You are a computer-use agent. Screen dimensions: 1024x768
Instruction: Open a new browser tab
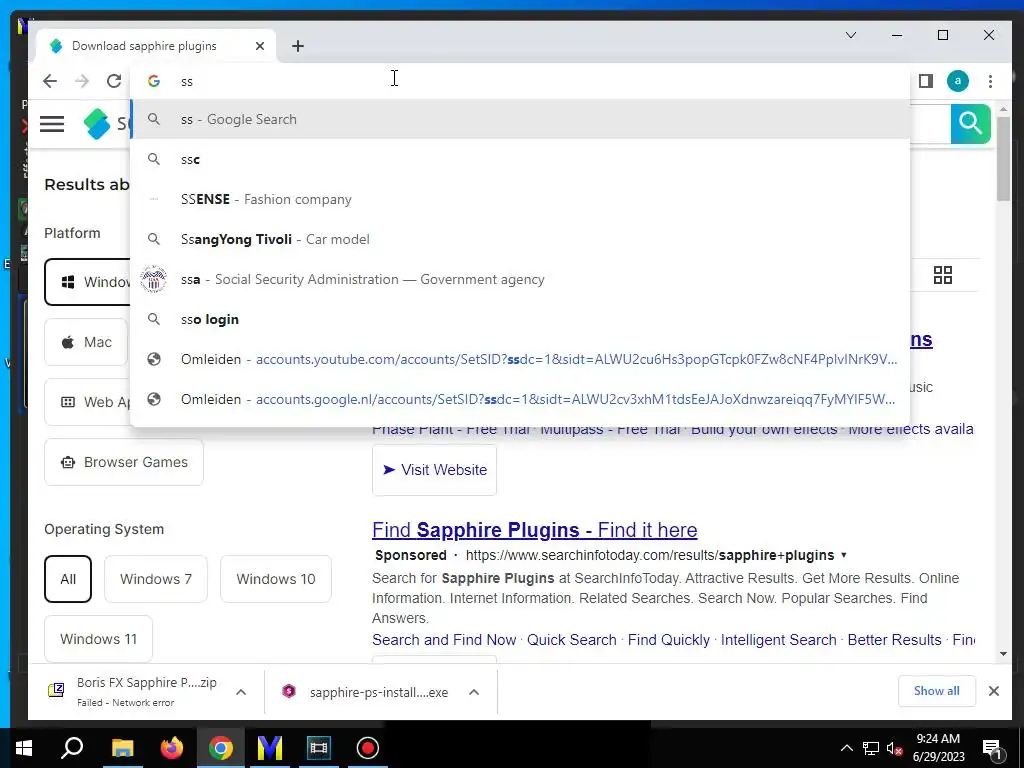point(298,46)
